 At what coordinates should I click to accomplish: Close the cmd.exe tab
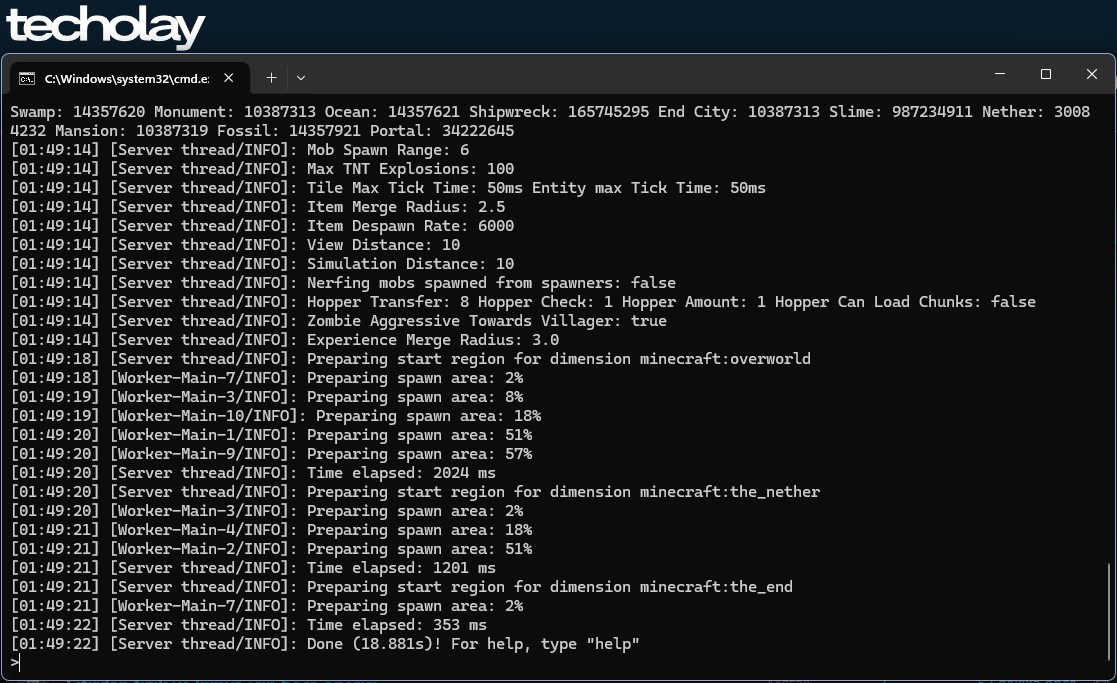(229, 78)
